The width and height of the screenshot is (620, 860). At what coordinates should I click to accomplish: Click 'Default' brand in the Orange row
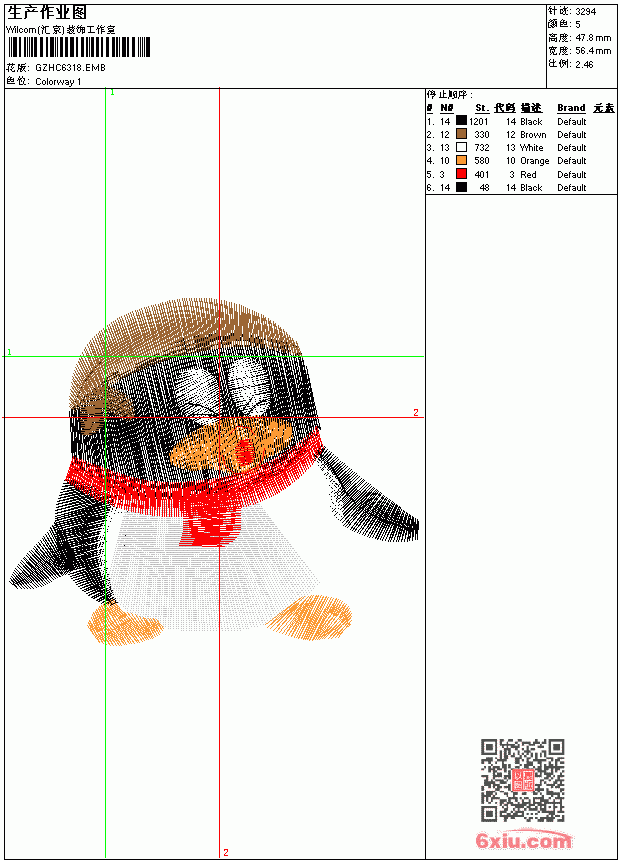[572, 161]
